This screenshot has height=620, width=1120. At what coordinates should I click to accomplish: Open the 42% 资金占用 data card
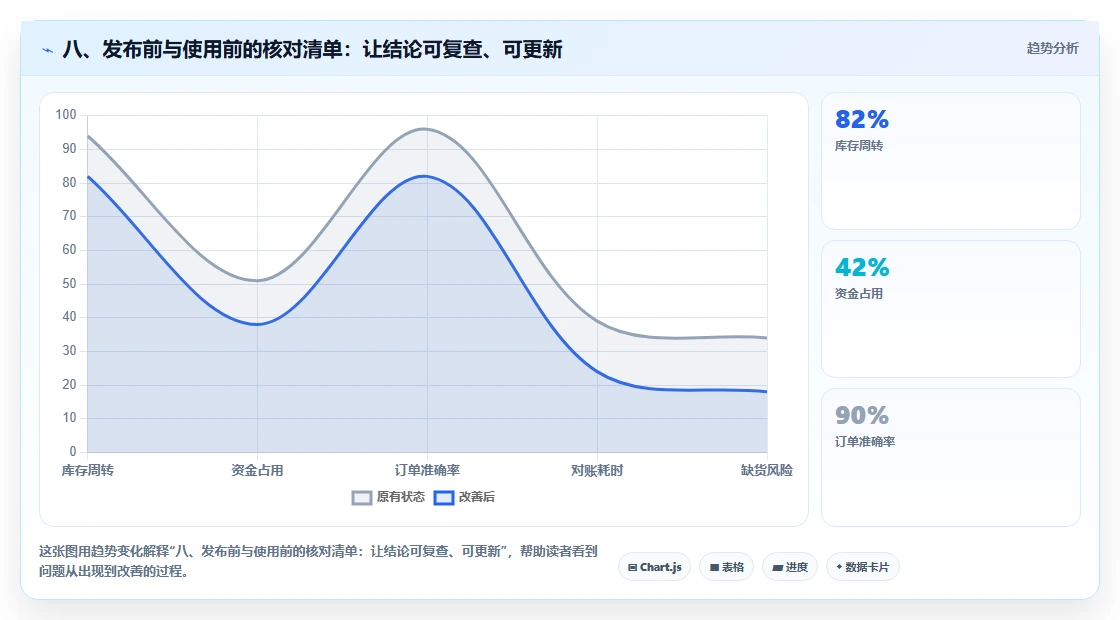951,309
